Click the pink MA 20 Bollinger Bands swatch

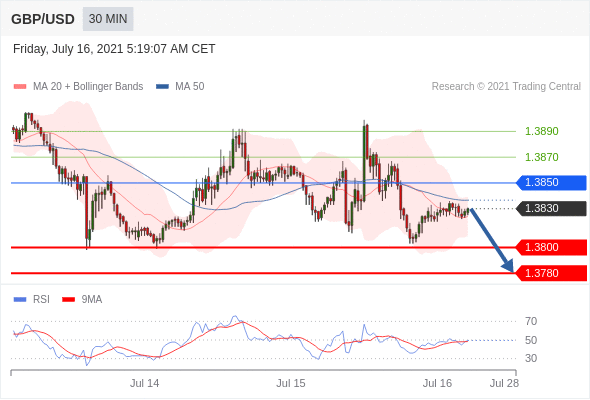20,87
